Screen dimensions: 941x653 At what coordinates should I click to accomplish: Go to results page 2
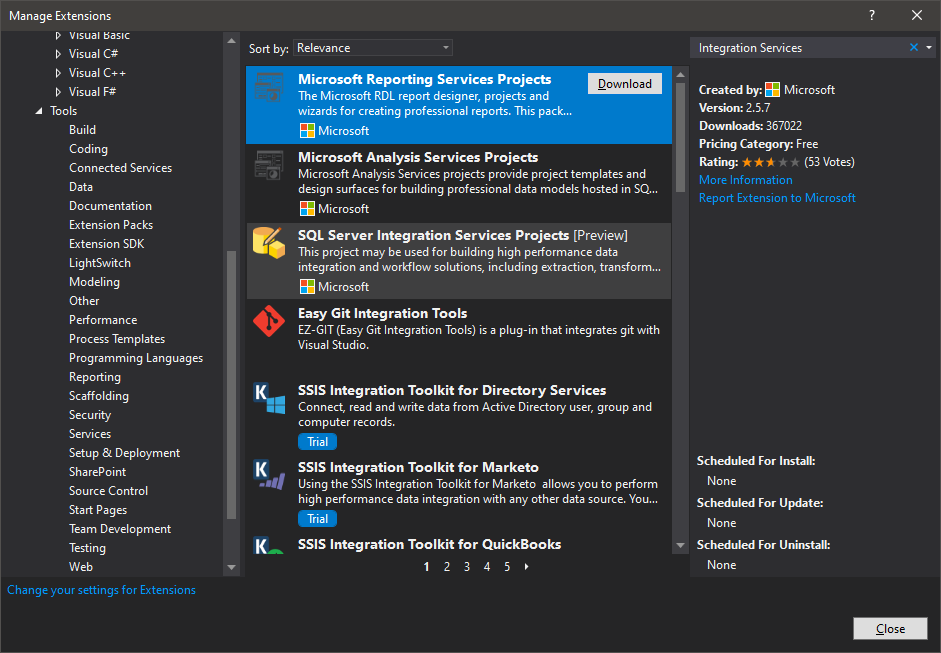point(447,567)
